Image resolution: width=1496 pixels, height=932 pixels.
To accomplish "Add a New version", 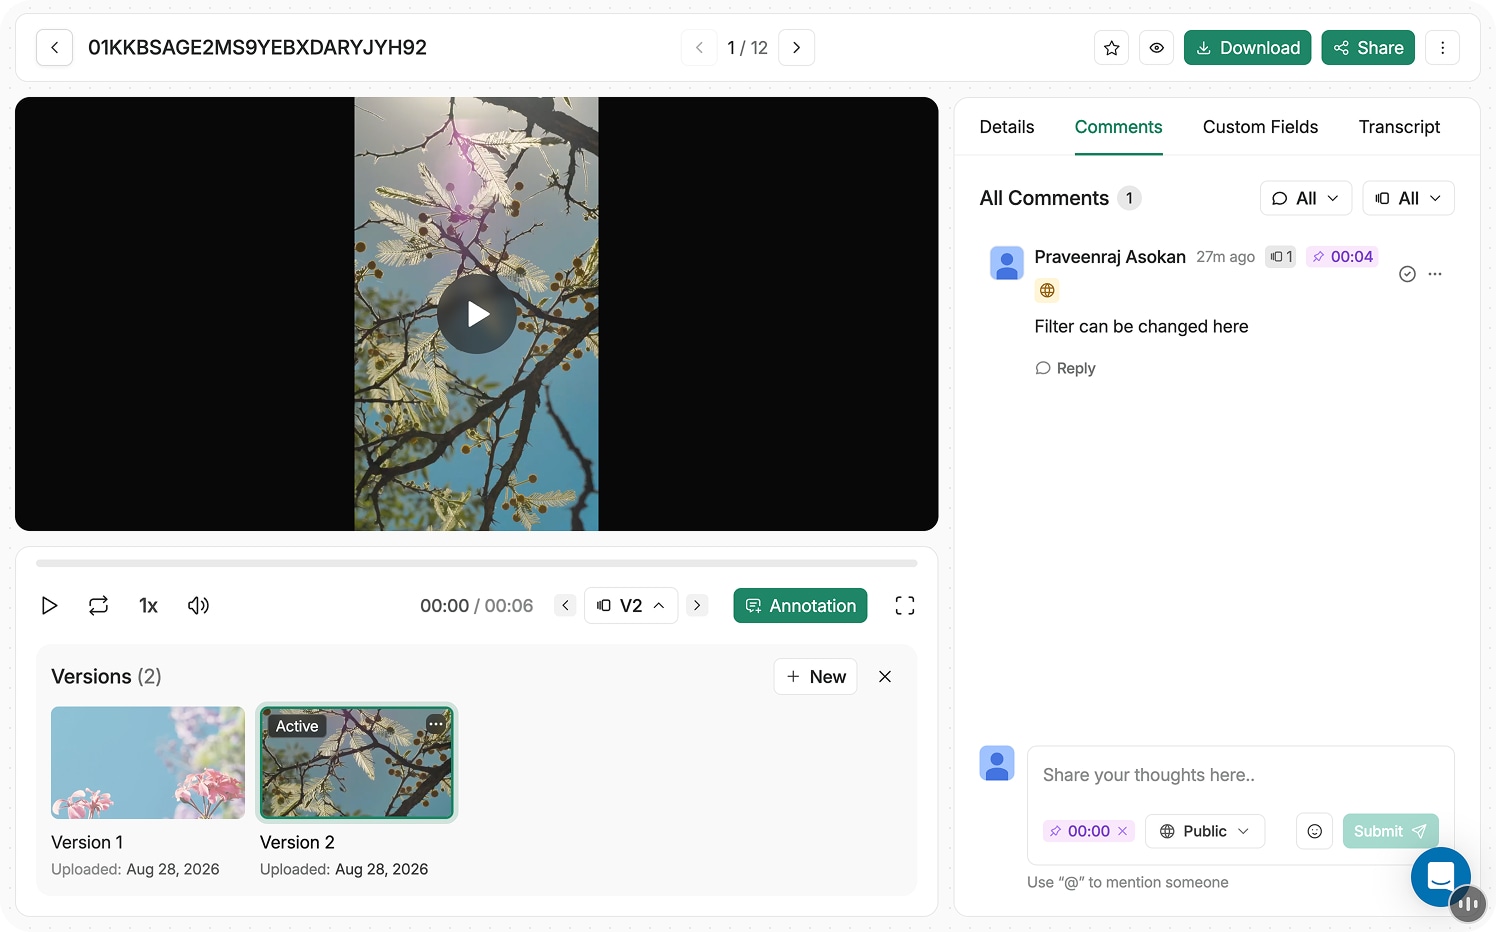I will (x=816, y=677).
